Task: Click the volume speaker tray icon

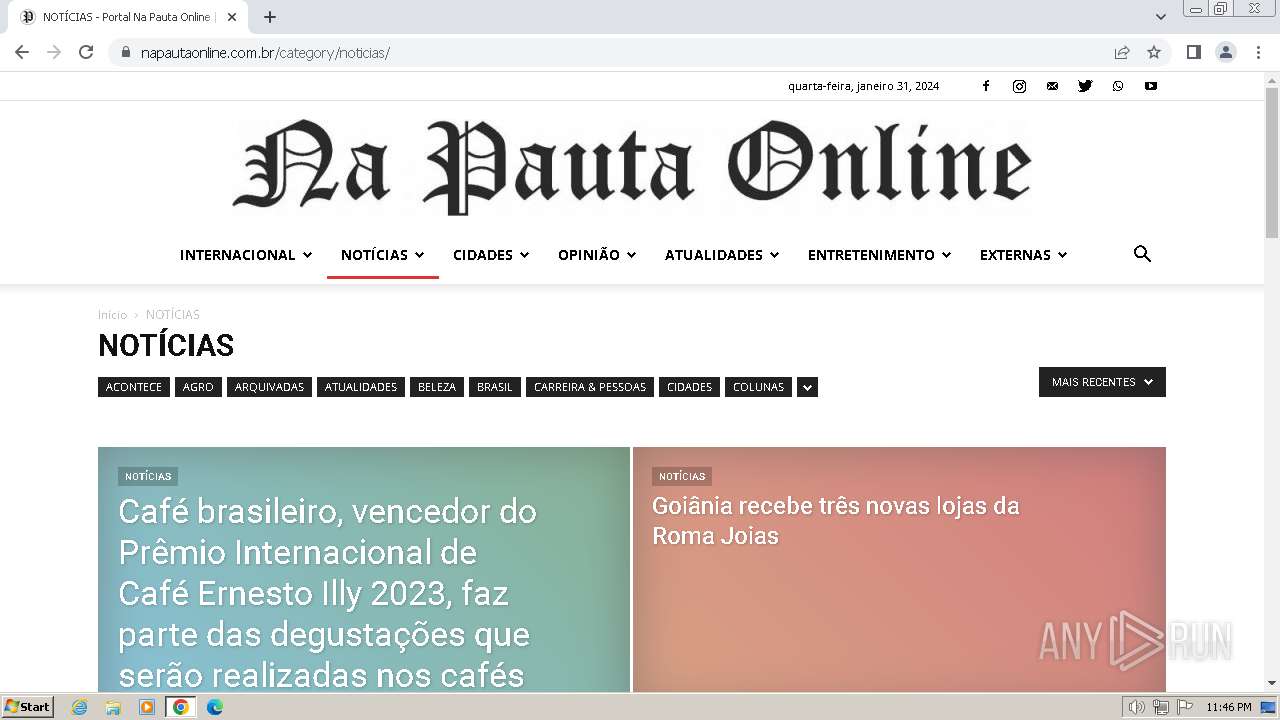Action: (x=1136, y=707)
